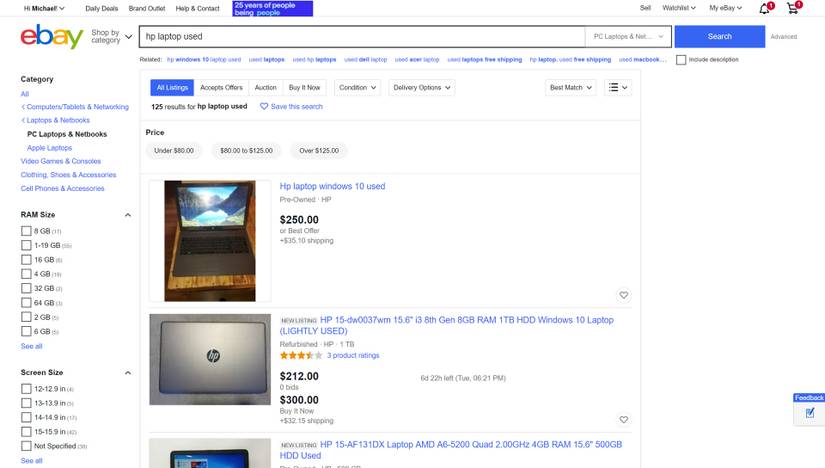Open Cell Phones & Accessories category
The width and height of the screenshot is (825, 468).
[63, 188]
